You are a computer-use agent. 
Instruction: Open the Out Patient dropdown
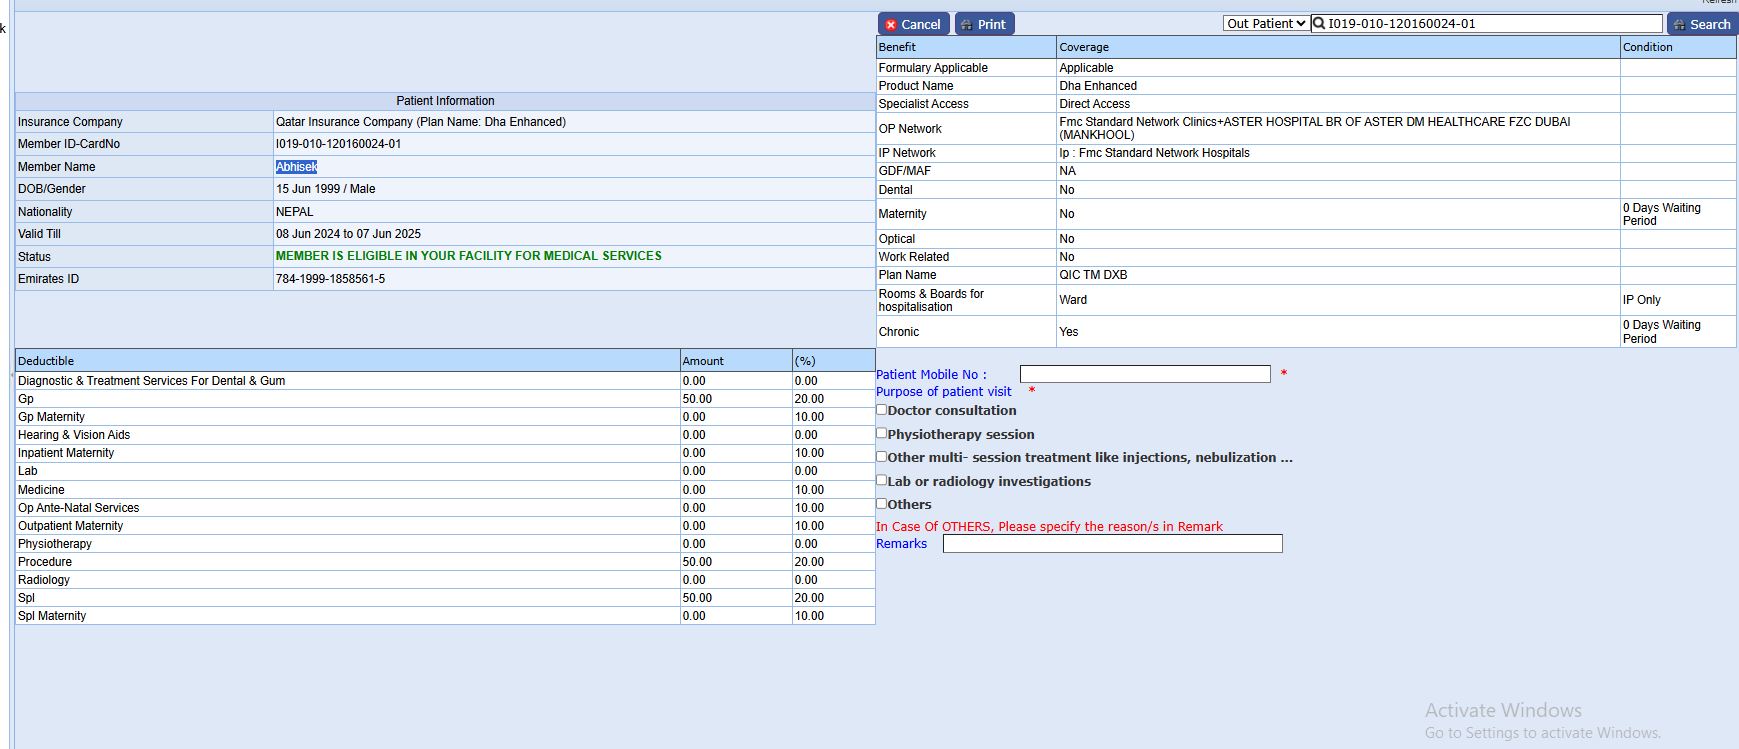tap(1265, 23)
